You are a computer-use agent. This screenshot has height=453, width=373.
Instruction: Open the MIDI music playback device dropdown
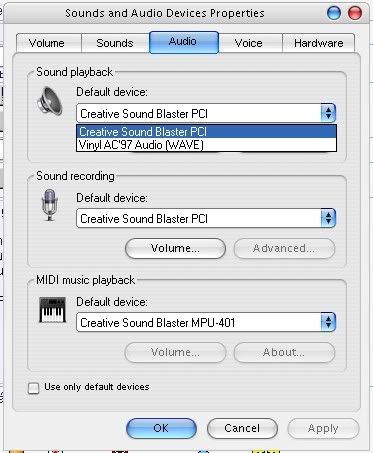point(328,322)
